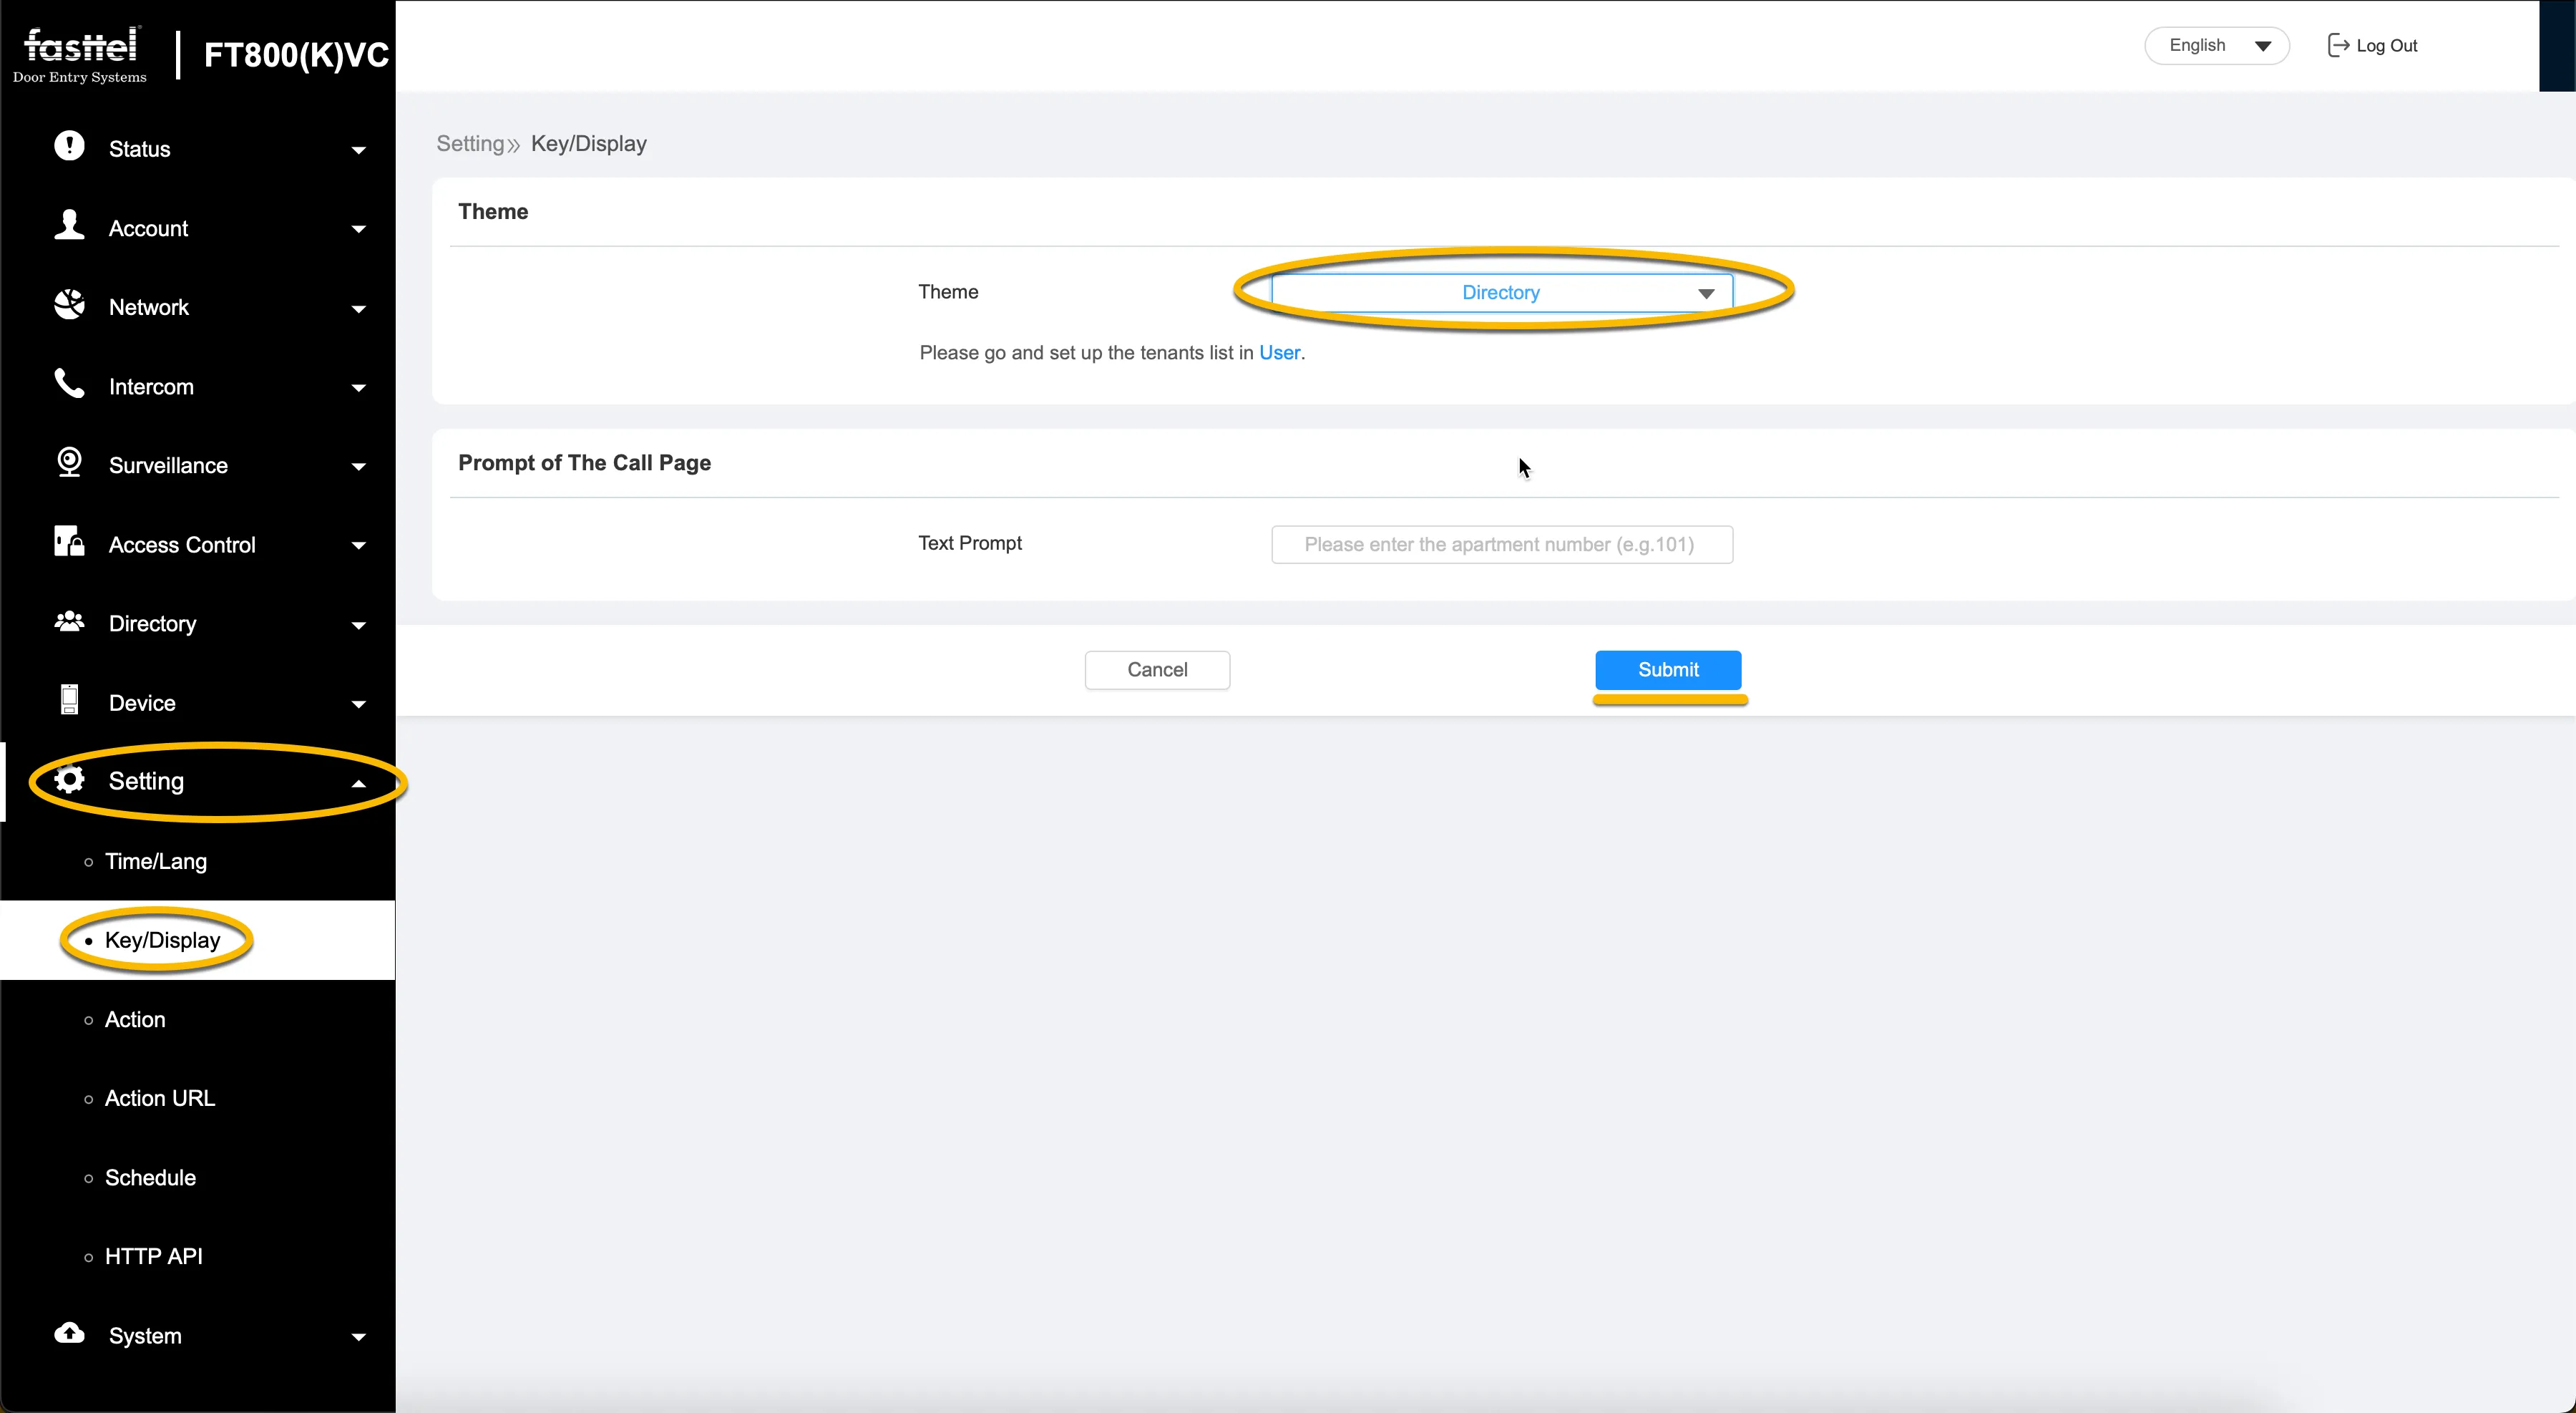Open the Time/Lang submenu item
This screenshot has height=1413, width=2576.
tap(156, 861)
